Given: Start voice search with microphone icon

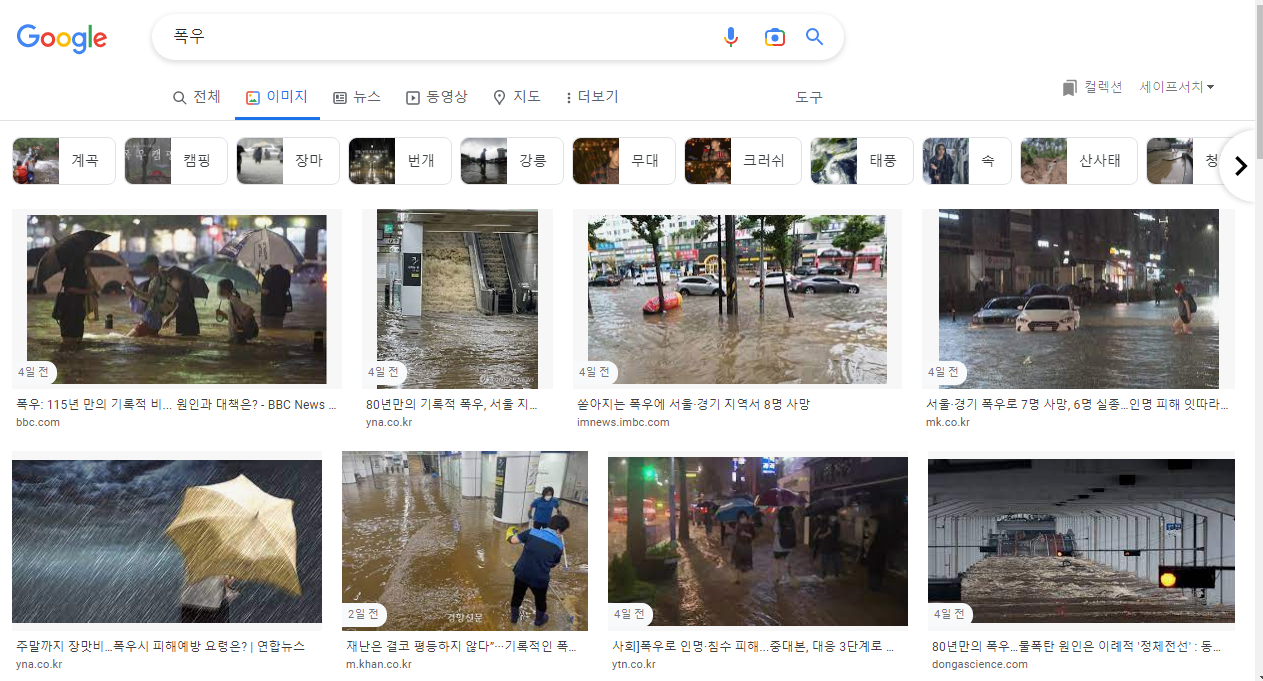Looking at the screenshot, I should click(731, 37).
